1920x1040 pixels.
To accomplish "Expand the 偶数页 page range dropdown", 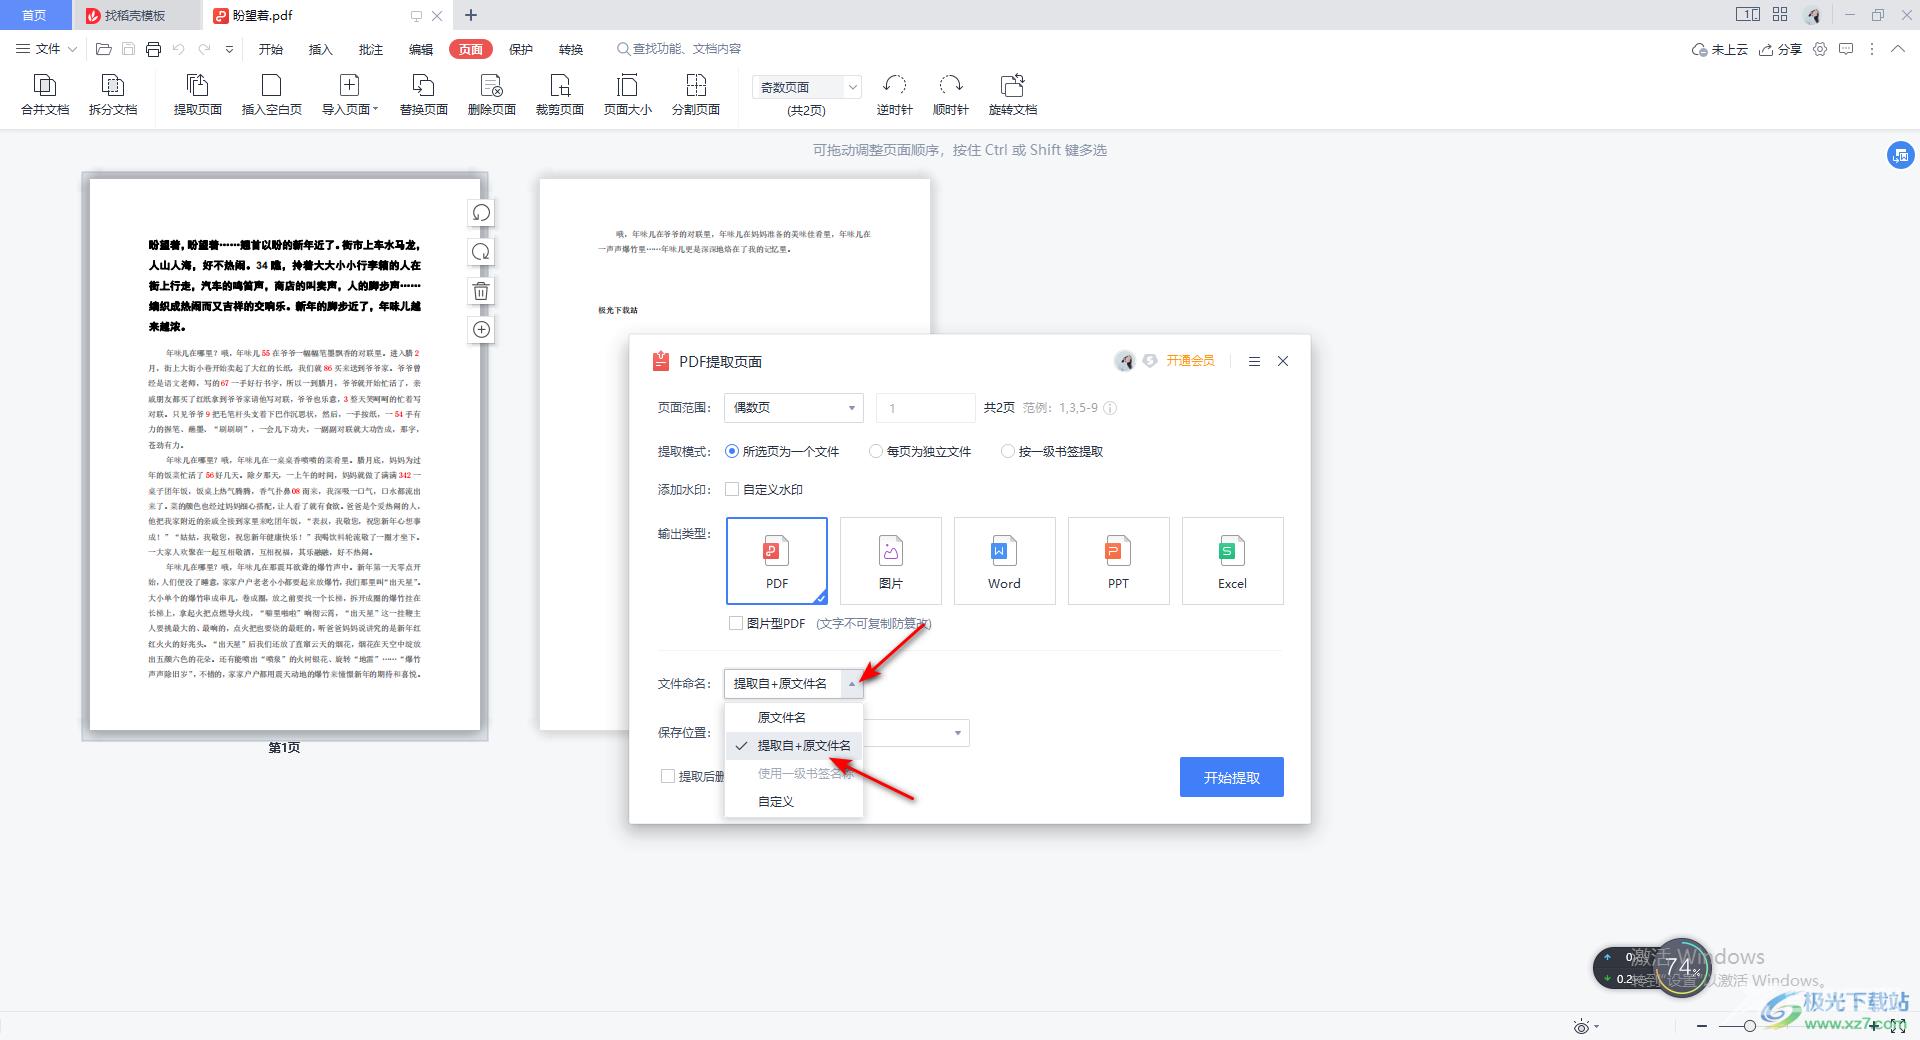I will [793, 408].
